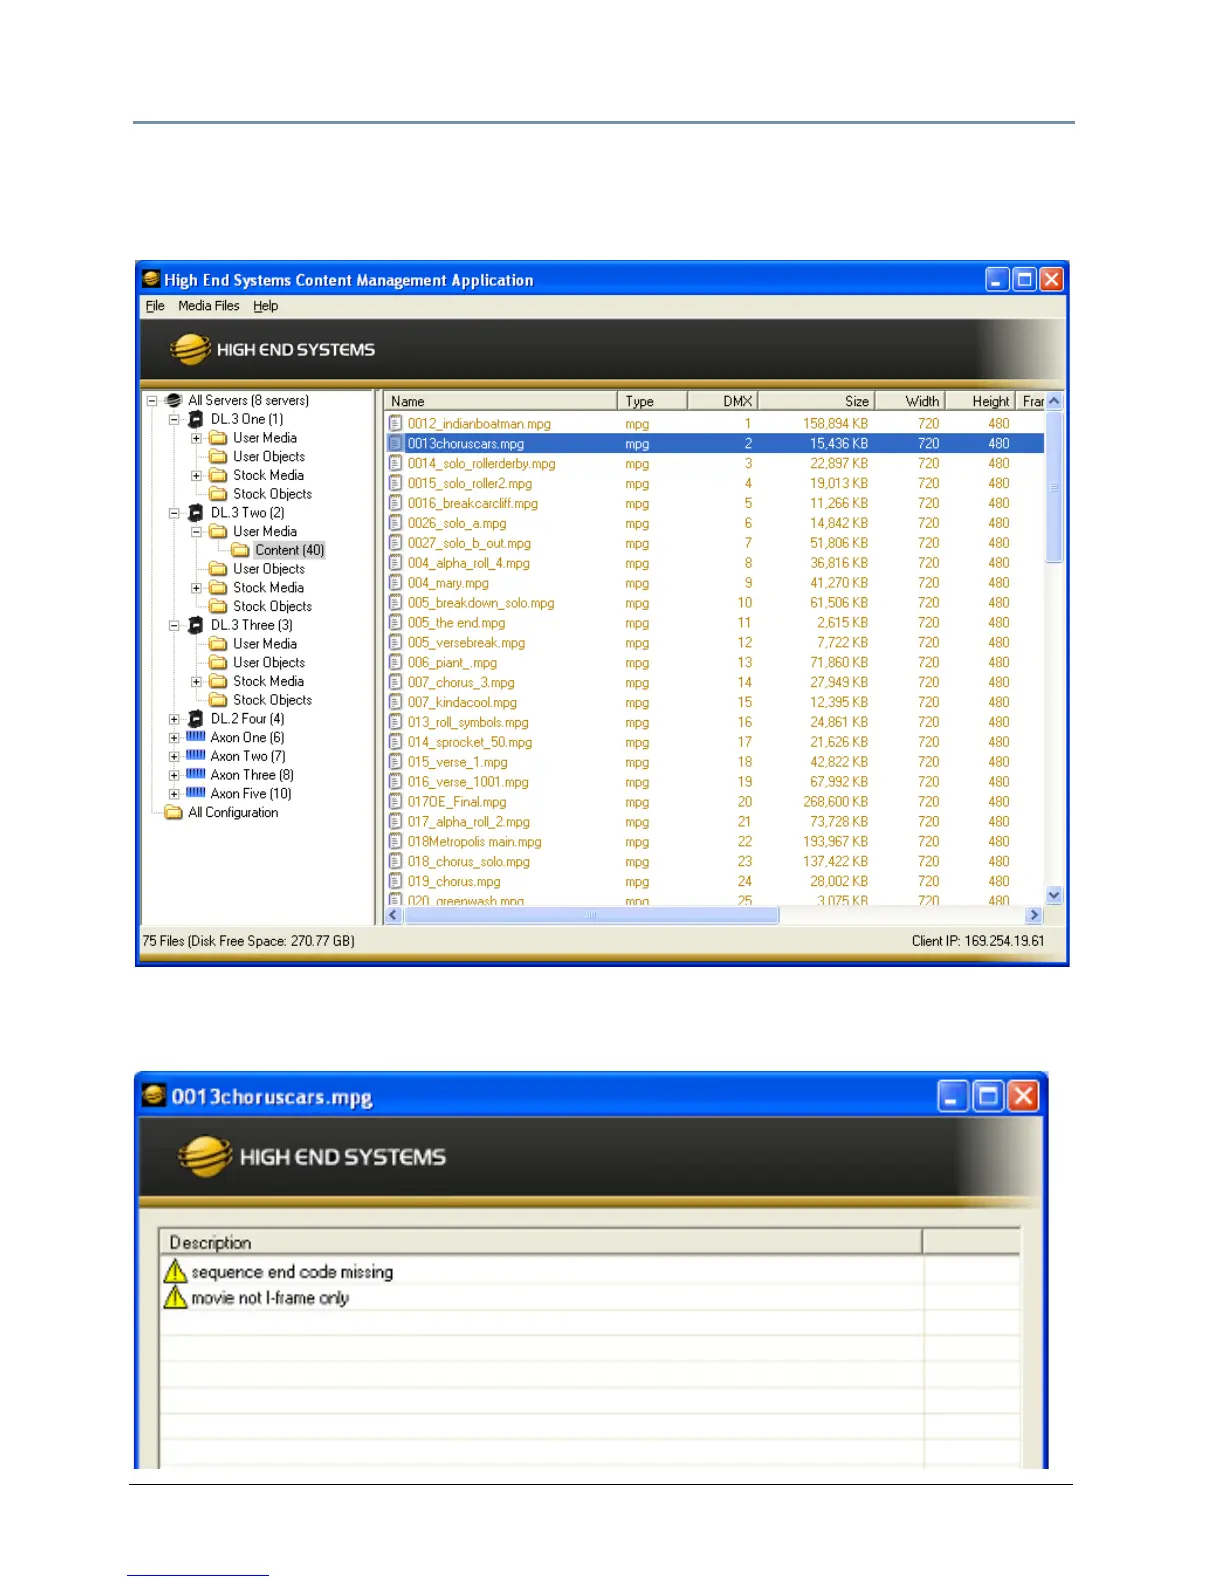Select file 005_breakdown_solo.mpg
This screenshot has width=1224, height=1584.
(x=480, y=603)
